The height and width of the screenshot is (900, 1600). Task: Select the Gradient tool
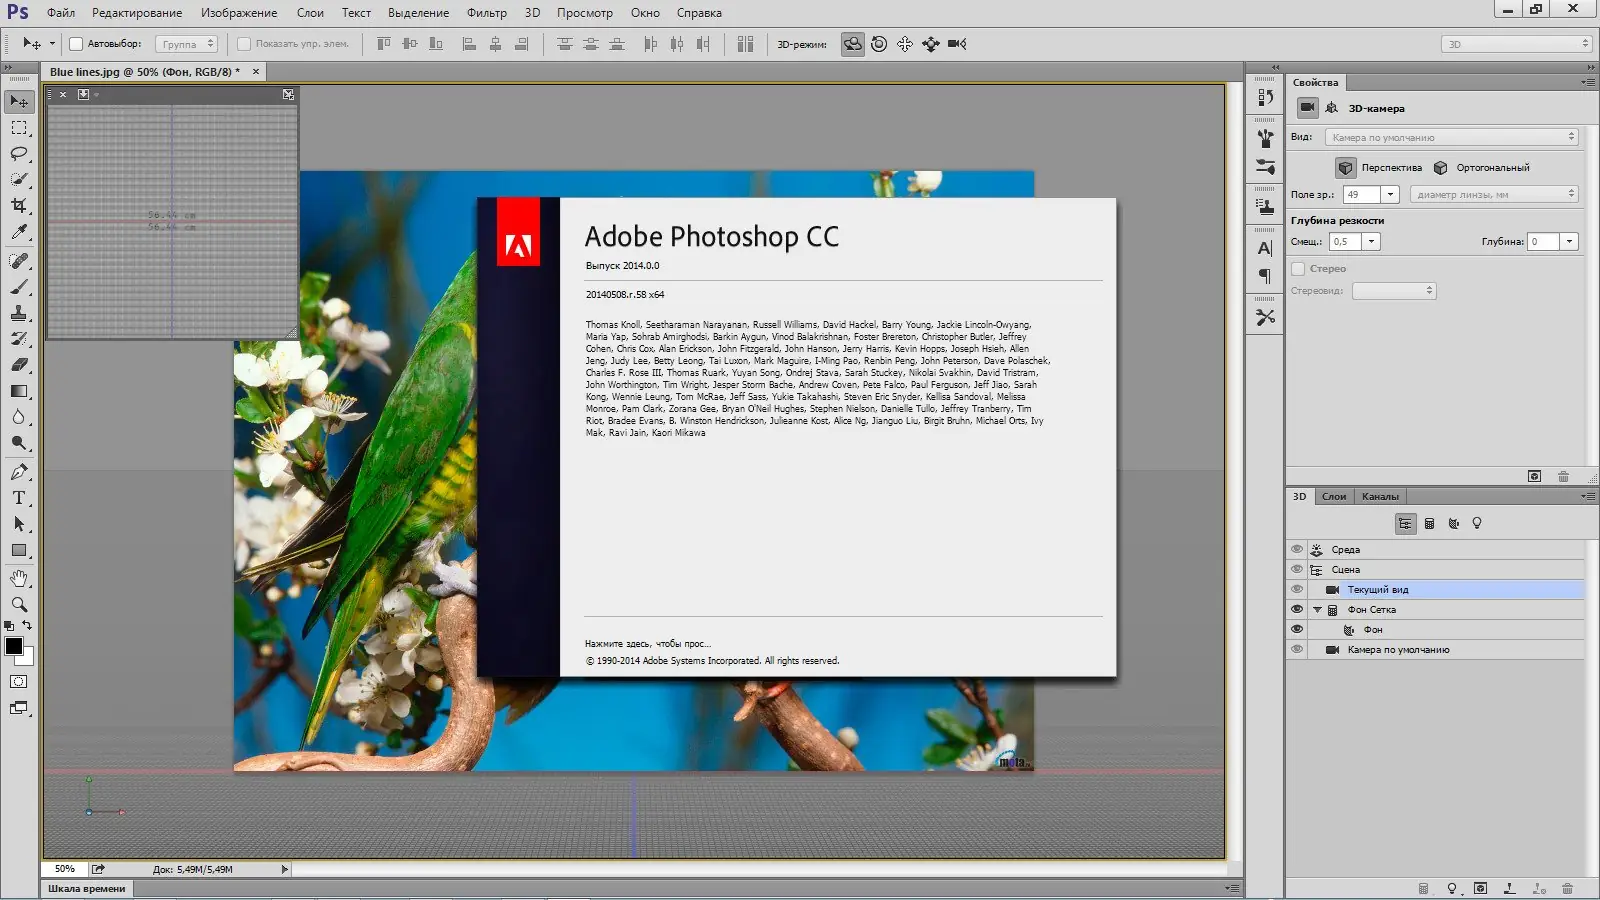click(19, 391)
